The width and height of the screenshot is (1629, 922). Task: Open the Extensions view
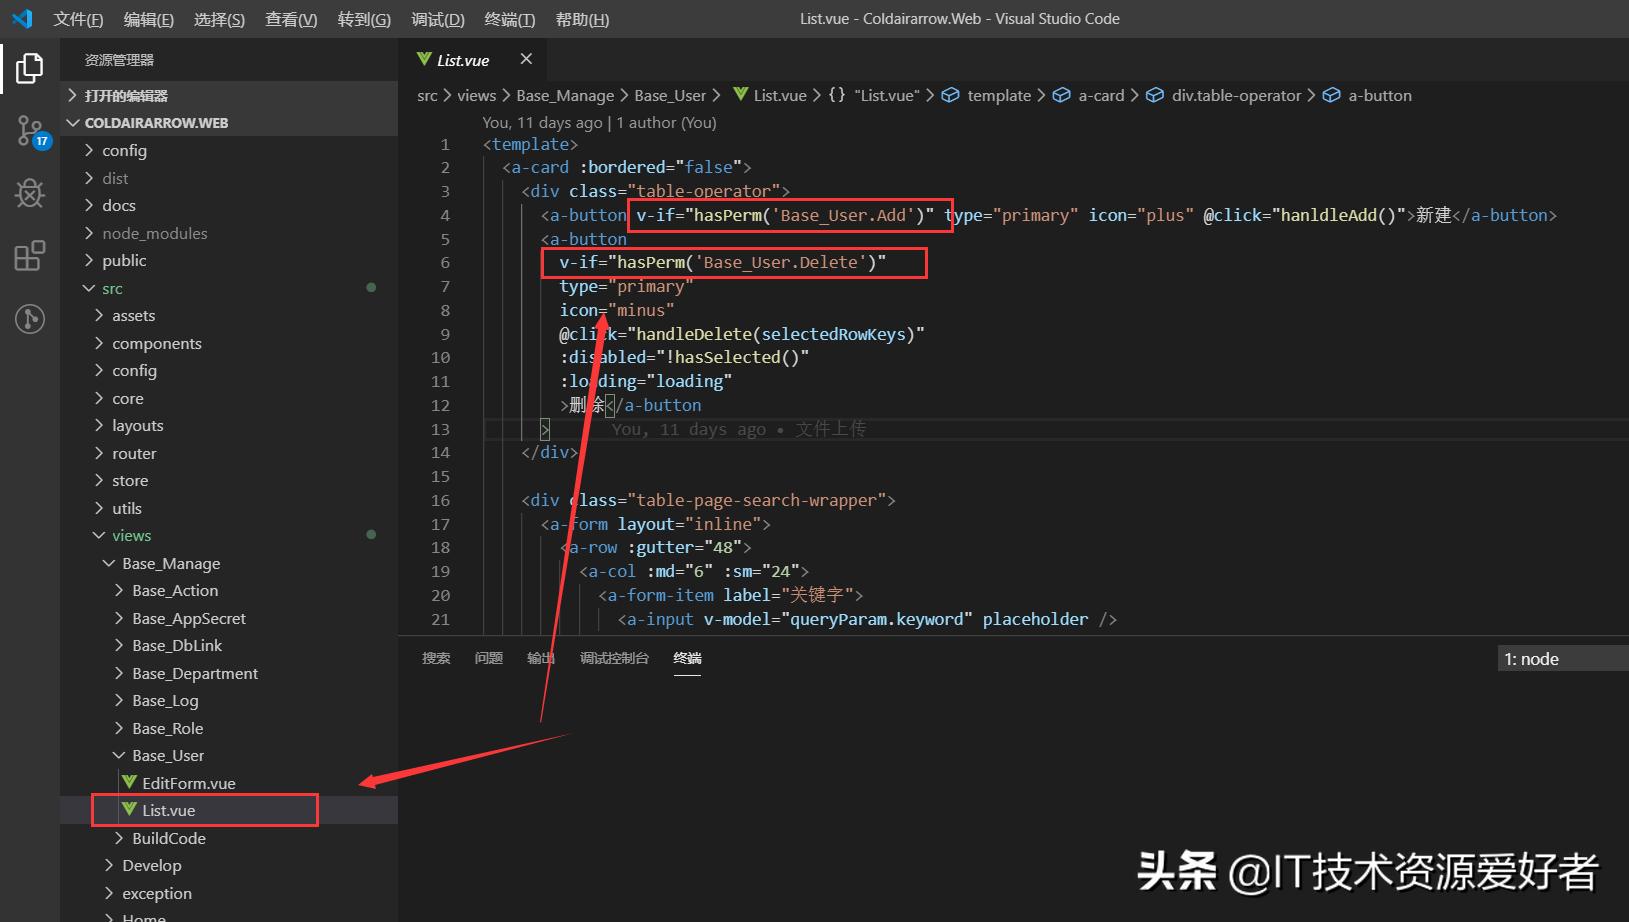pyautogui.click(x=28, y=256)
